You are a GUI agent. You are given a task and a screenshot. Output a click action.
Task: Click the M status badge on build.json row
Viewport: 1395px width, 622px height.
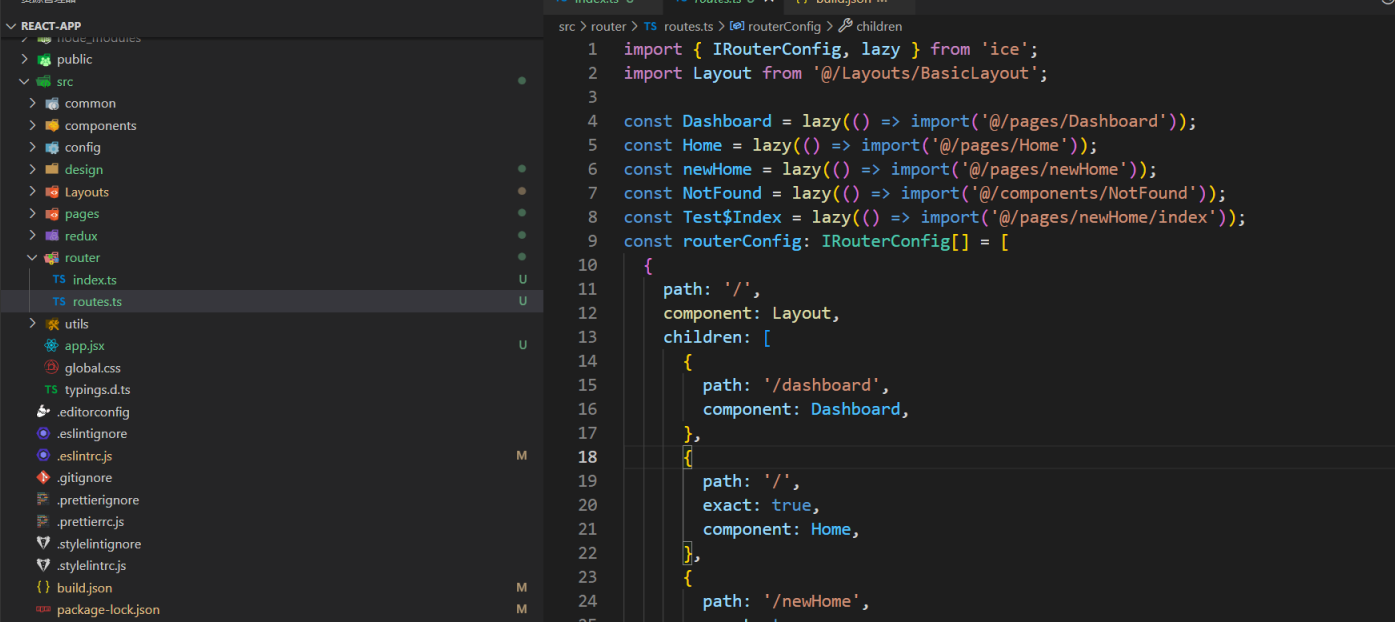[x=522, y=588]
